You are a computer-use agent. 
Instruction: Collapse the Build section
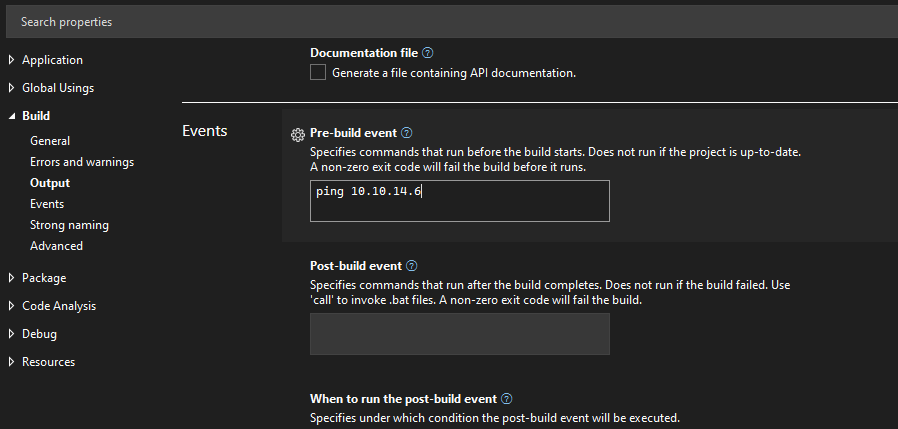coord(11,116)
